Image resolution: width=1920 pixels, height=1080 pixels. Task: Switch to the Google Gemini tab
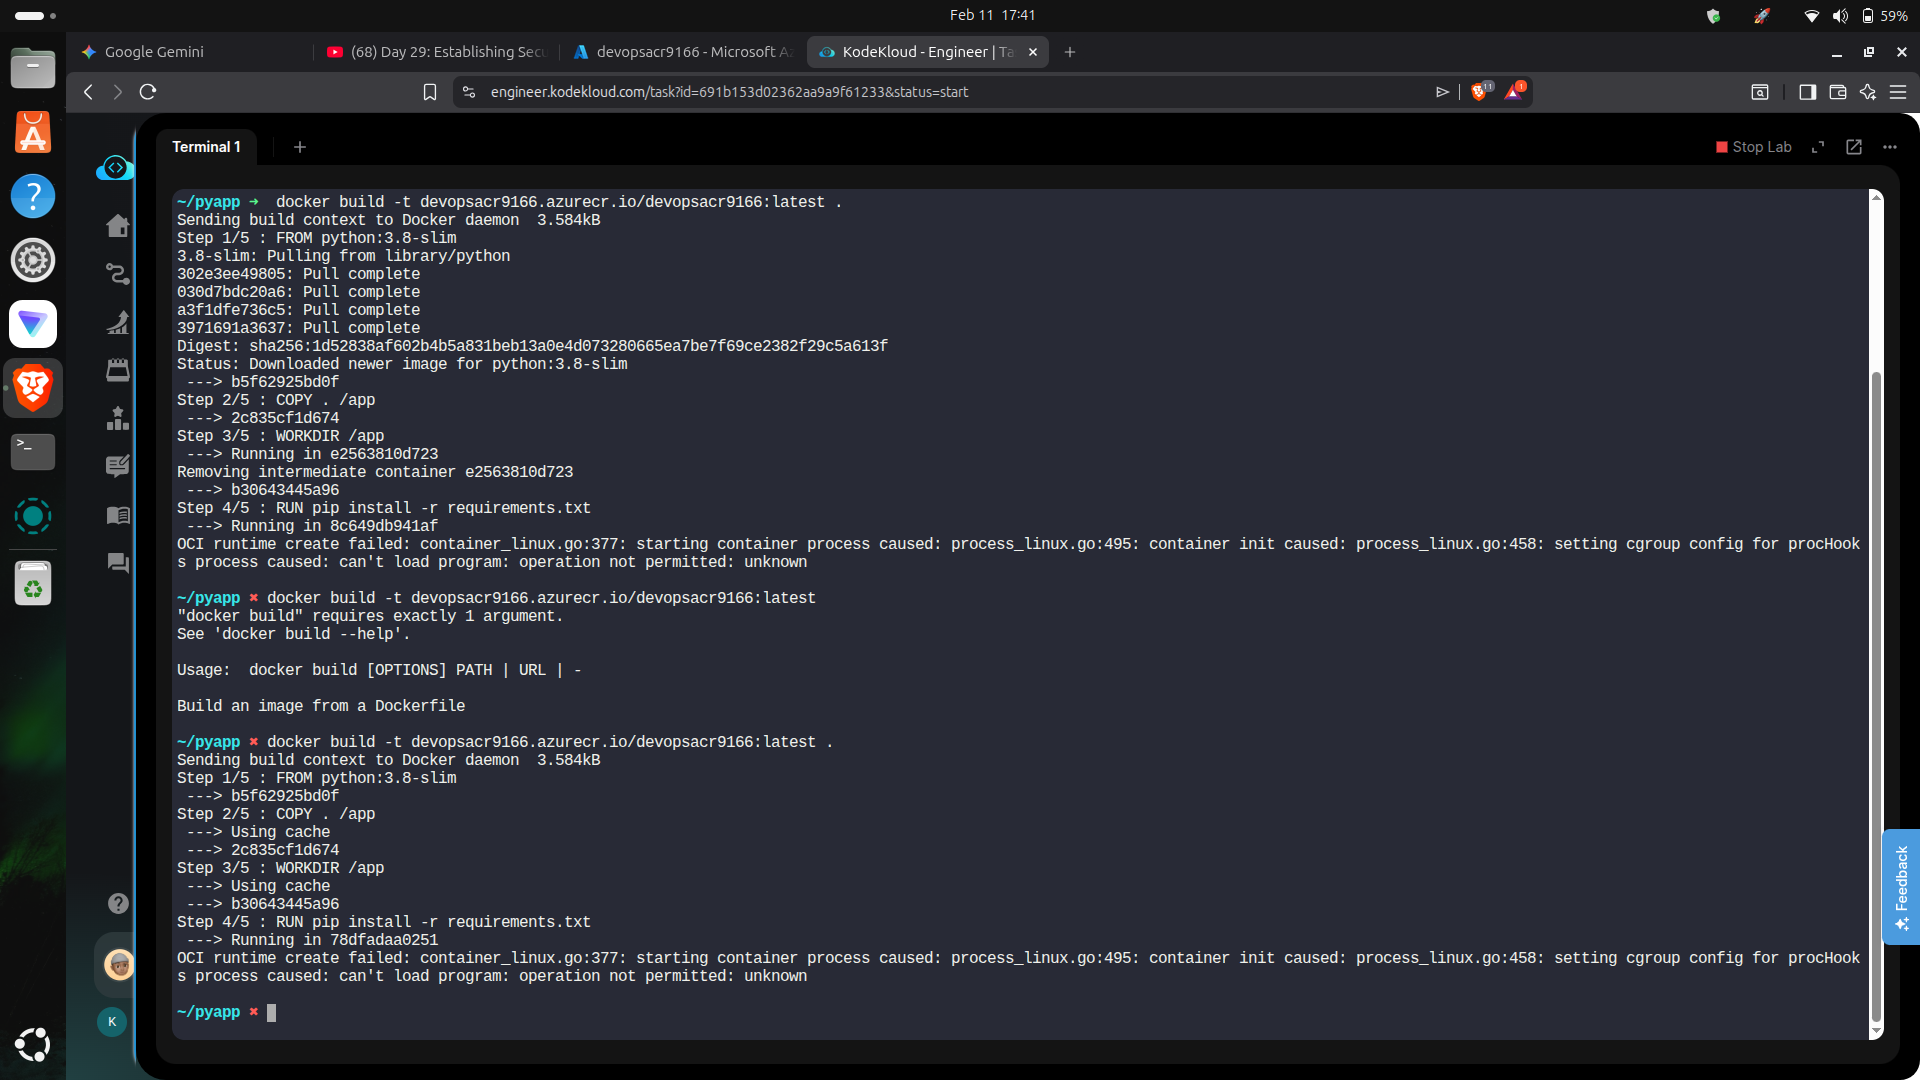(155, 52)
